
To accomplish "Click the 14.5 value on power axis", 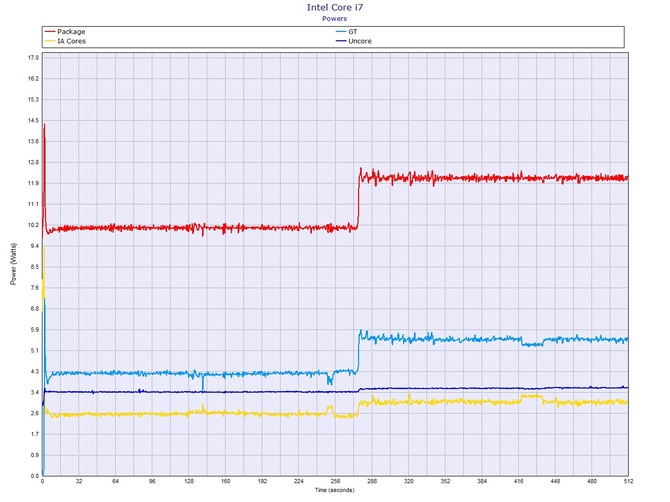I will [33, 120].
